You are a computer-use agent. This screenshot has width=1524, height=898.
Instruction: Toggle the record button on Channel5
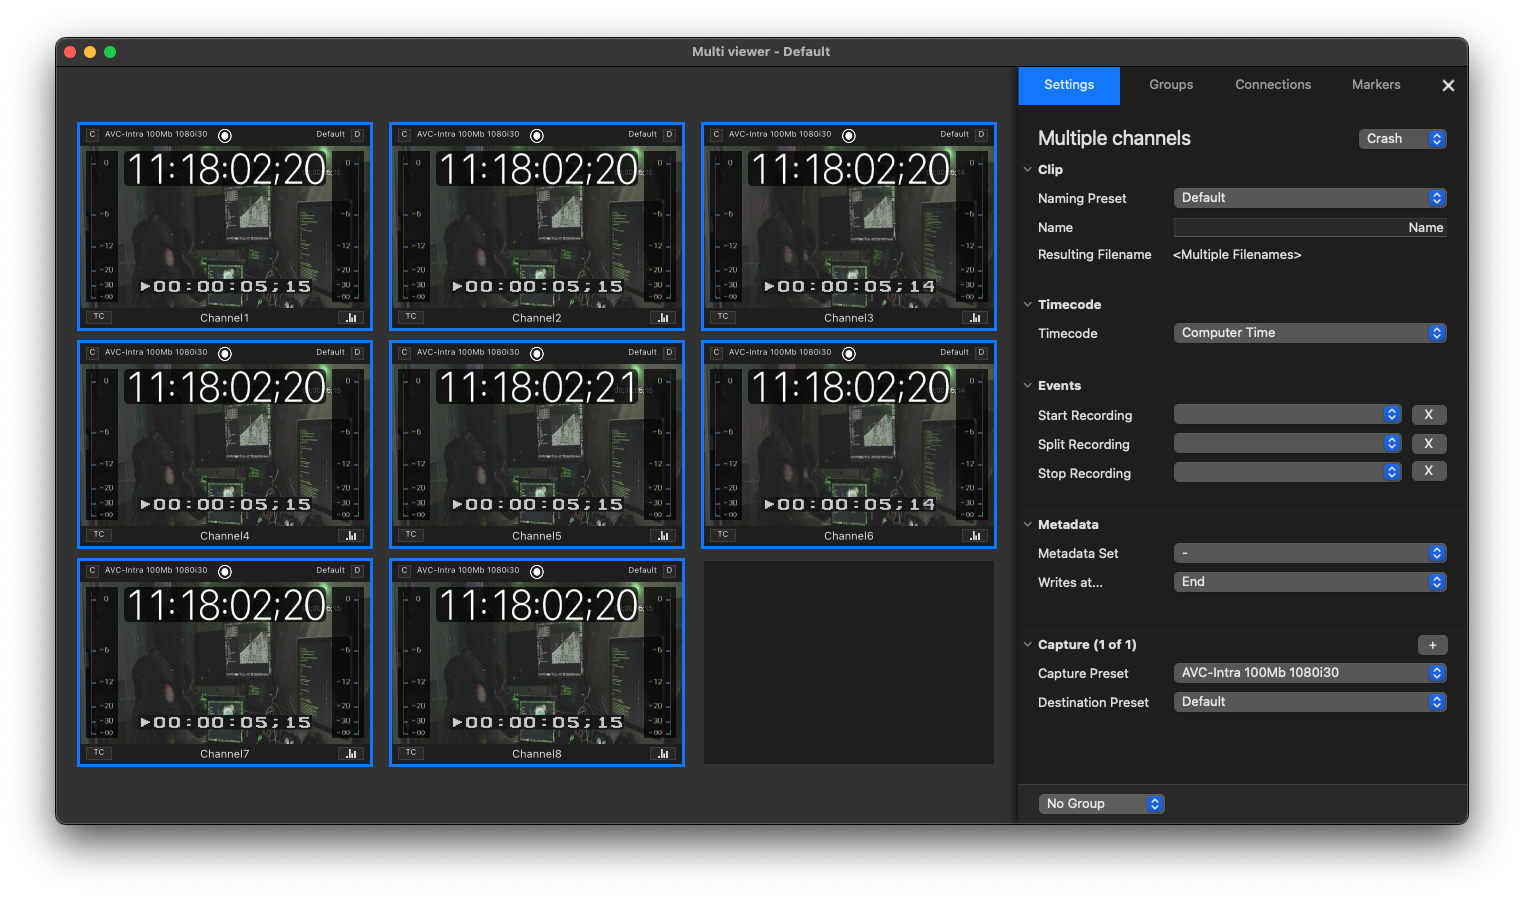[537, 354]
